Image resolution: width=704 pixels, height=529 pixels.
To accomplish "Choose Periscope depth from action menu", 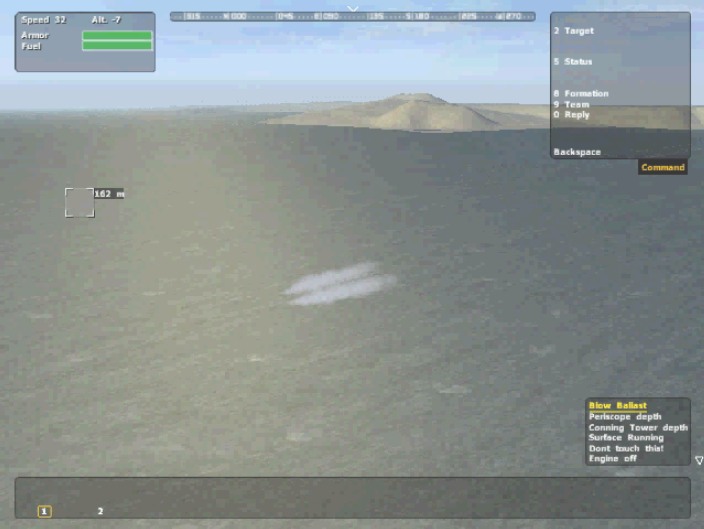I will point(624,417).
